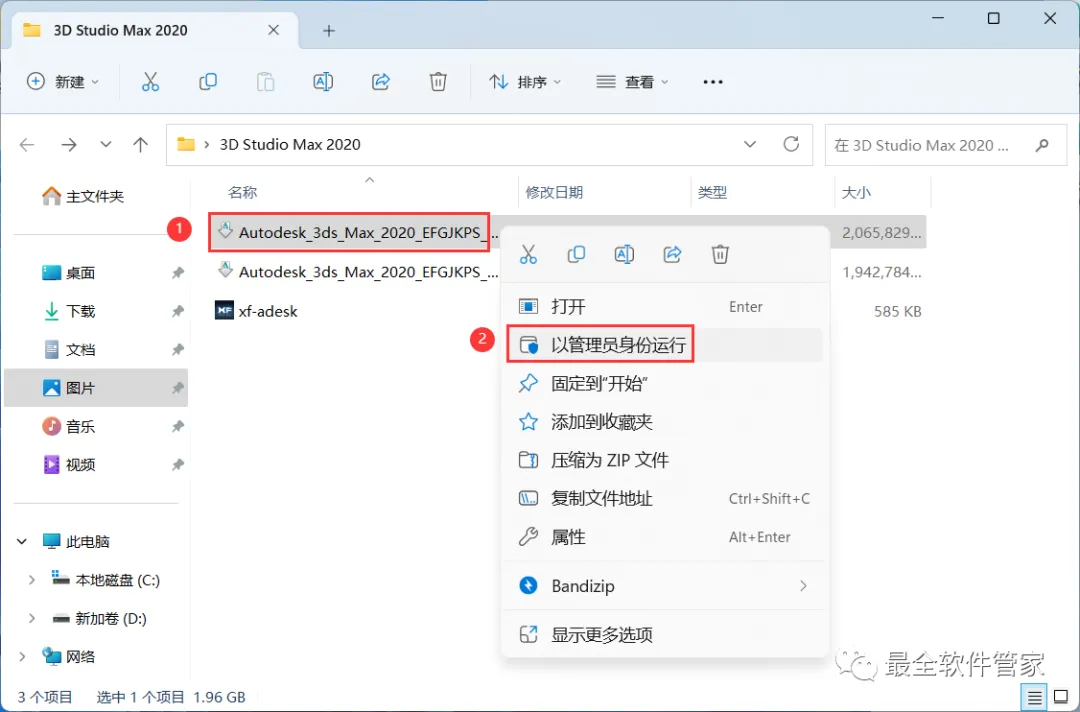Click the Rename icon in the toolbar
Screen dimensions: 1080x712
click(x=323, y=82)
